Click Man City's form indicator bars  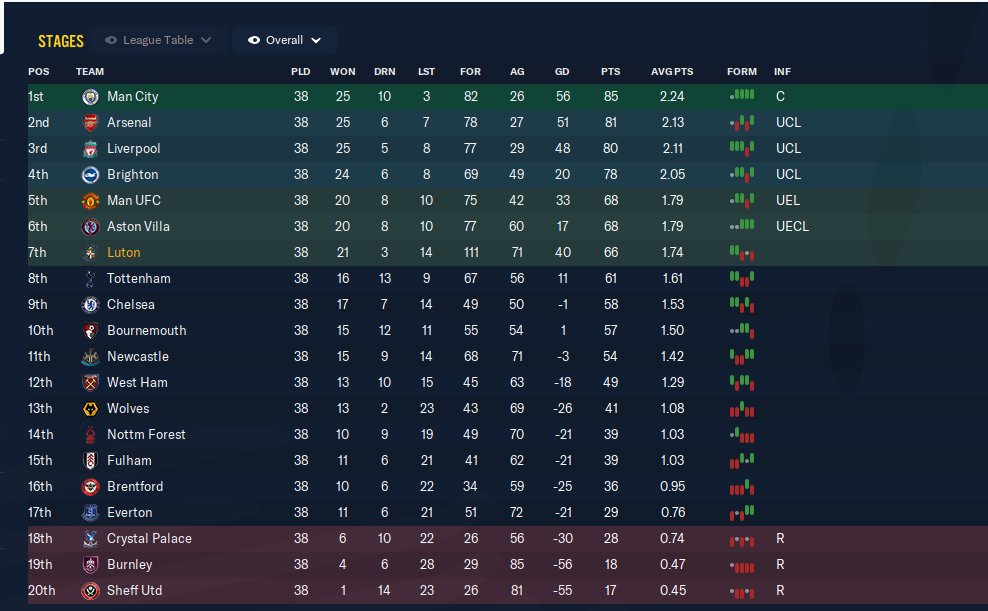click(741, 97)
